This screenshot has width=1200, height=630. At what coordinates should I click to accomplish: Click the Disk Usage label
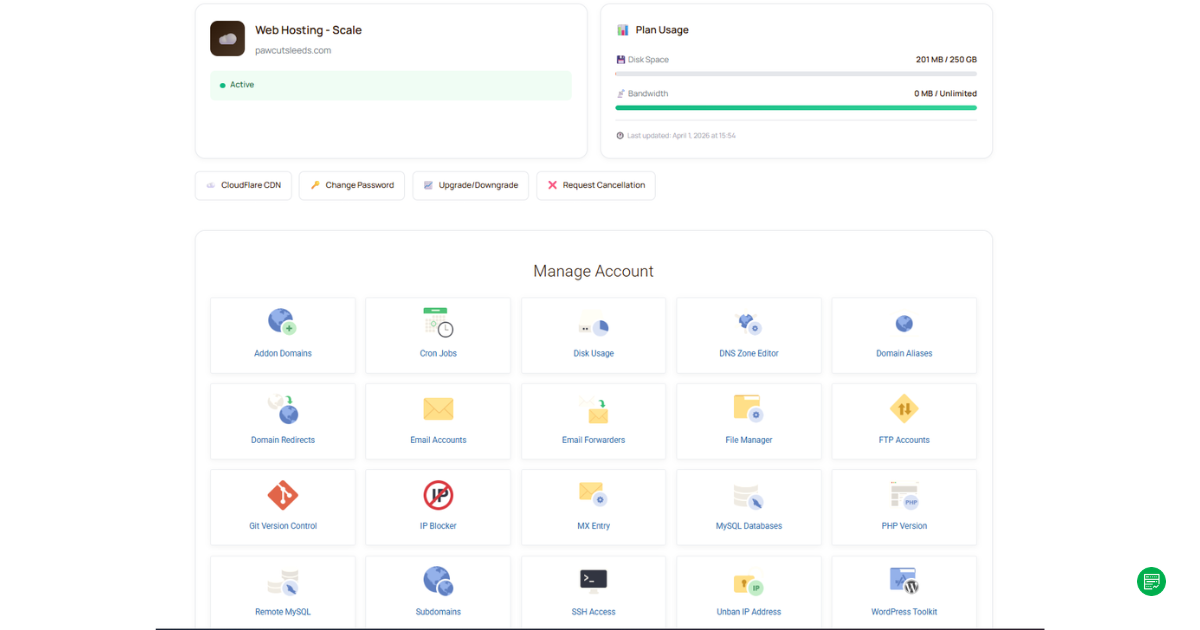(594, 354)
